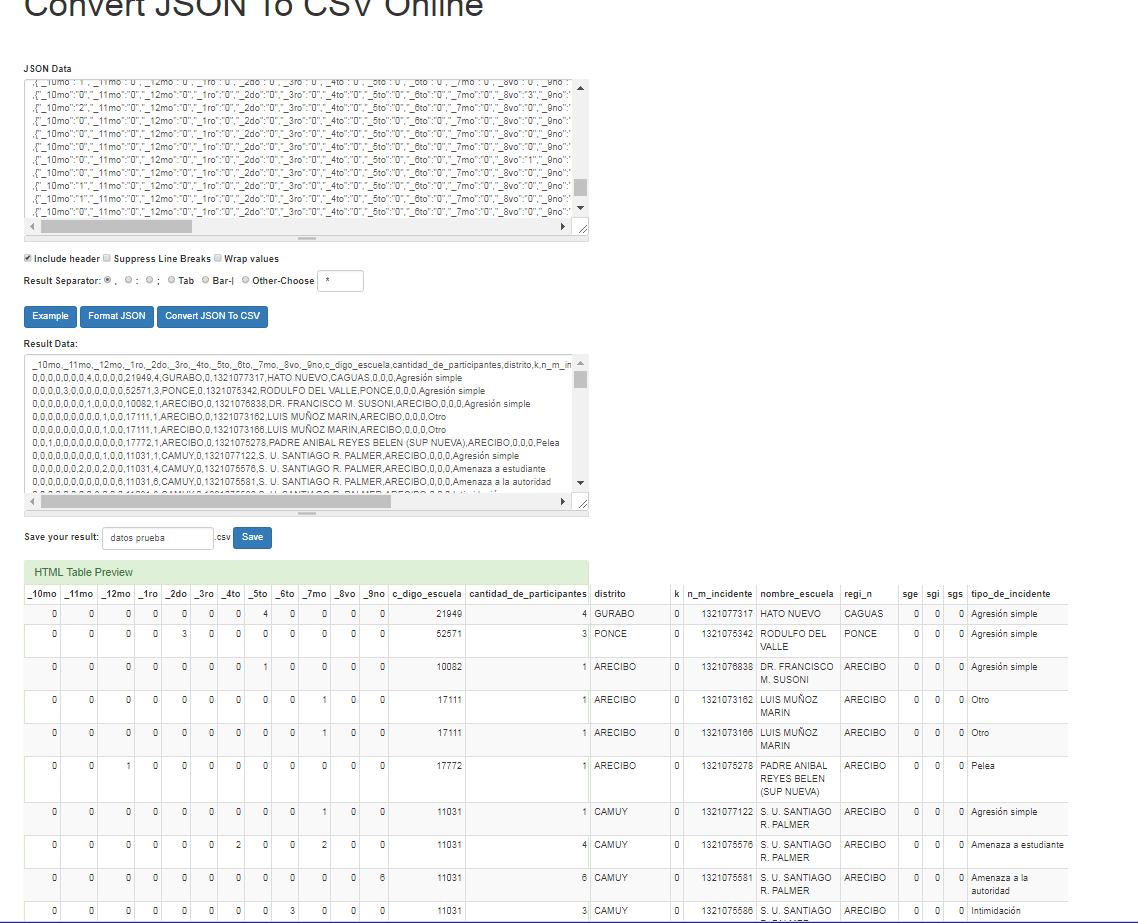Click up arrow on JSON Data scrollbar
This screenshot has width=1138, height=923.
pos(580,87)
